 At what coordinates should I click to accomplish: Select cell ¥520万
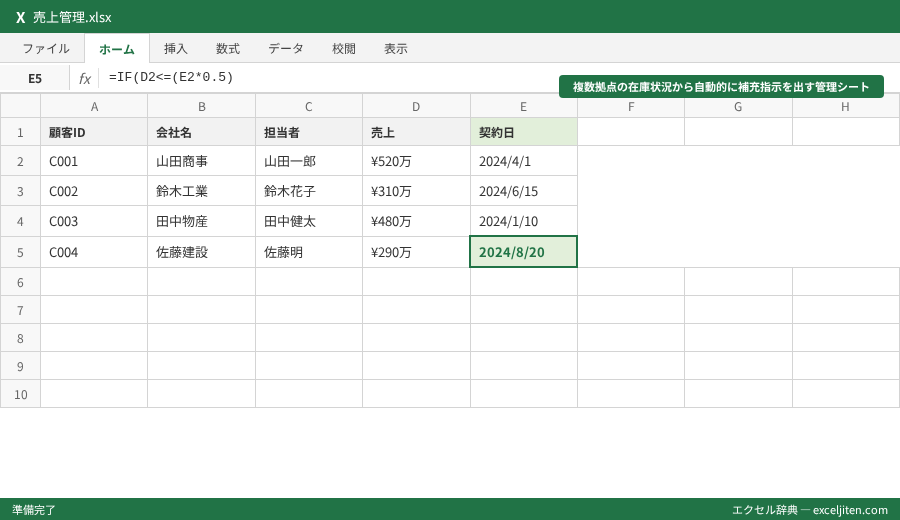point(416,161)
